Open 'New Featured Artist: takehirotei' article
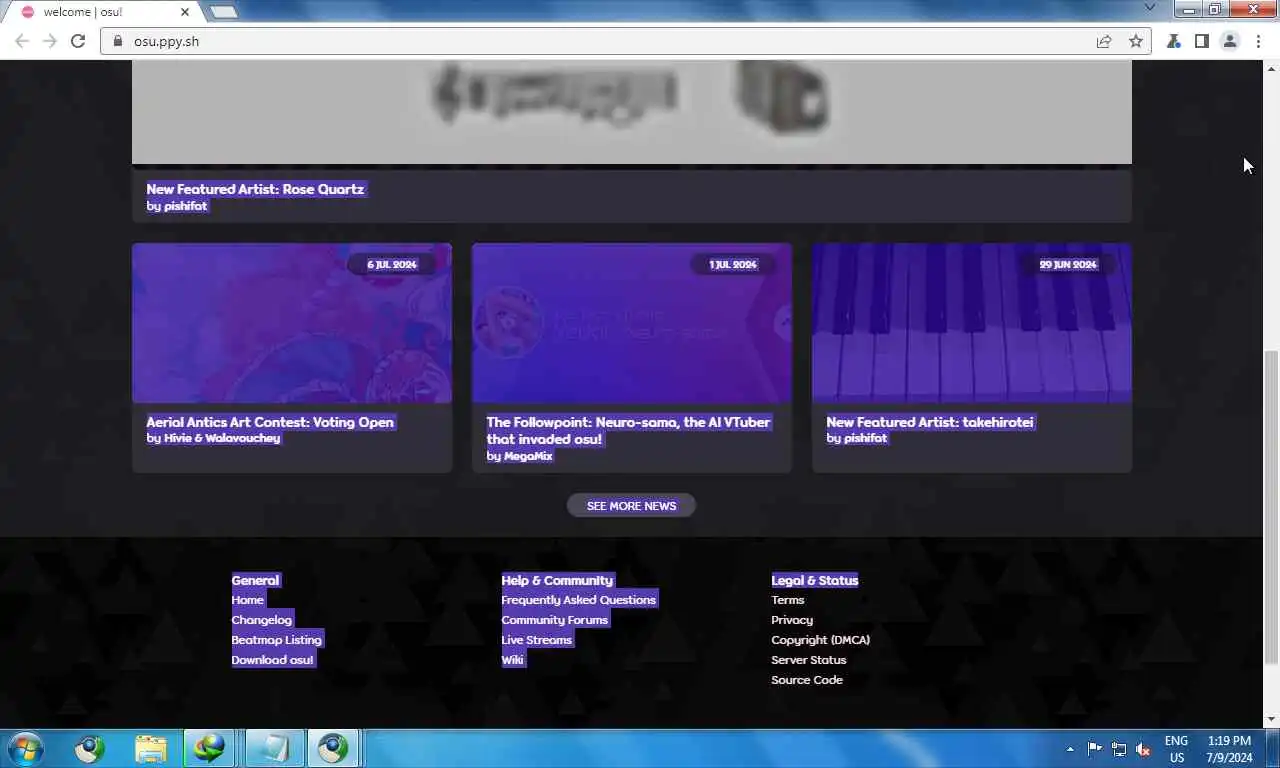 [x=930, y=422]
